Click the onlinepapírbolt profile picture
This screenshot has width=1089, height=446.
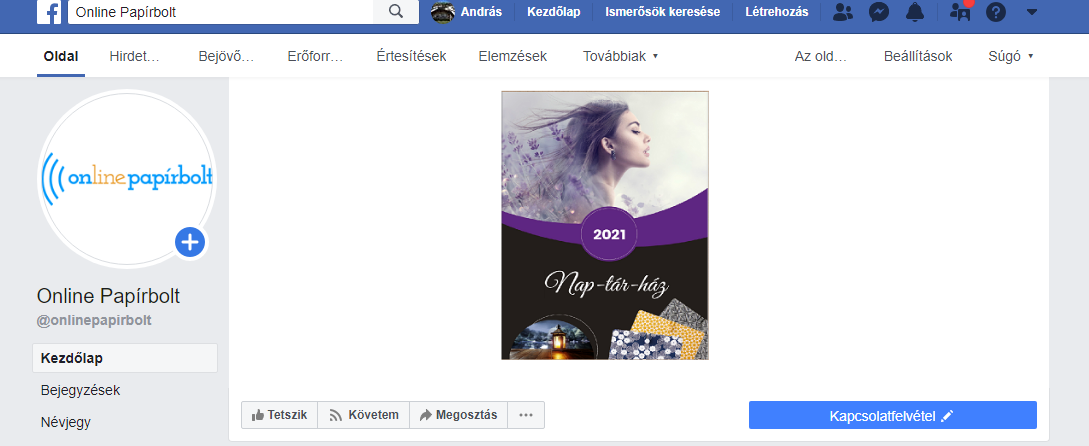[127, 179]
